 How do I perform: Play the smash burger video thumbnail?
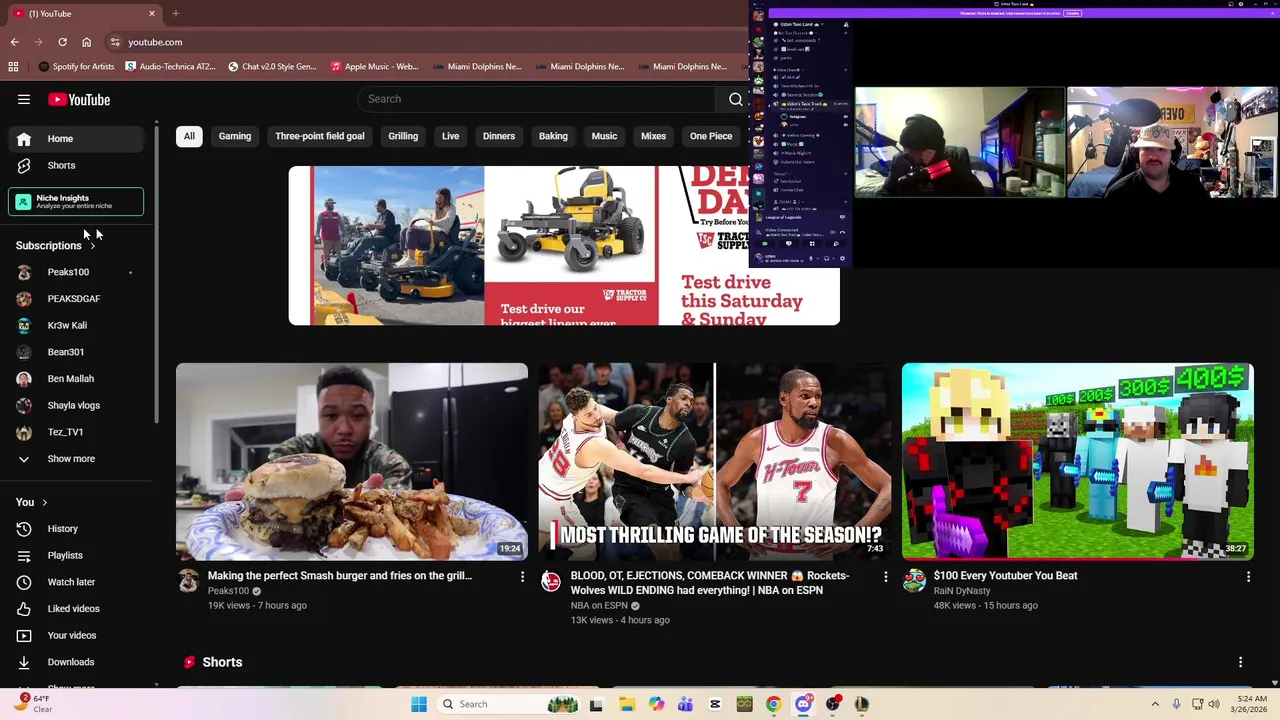point(352,461)
